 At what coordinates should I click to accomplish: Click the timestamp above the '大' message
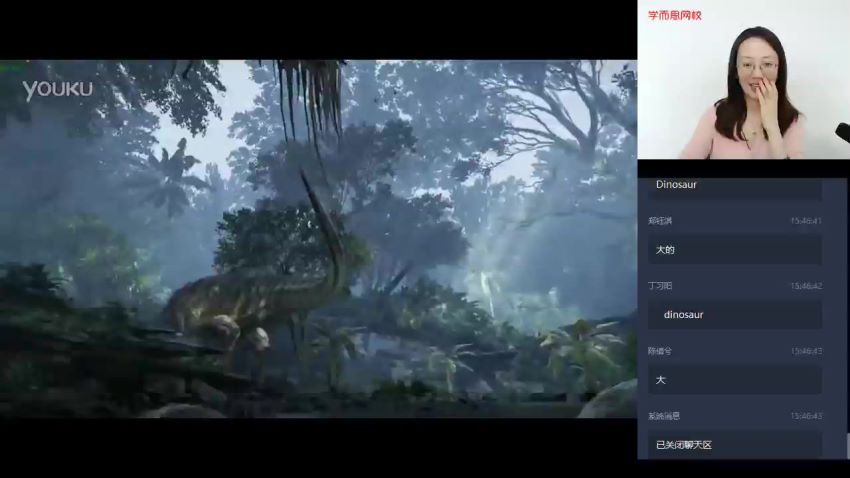point(806,351)
